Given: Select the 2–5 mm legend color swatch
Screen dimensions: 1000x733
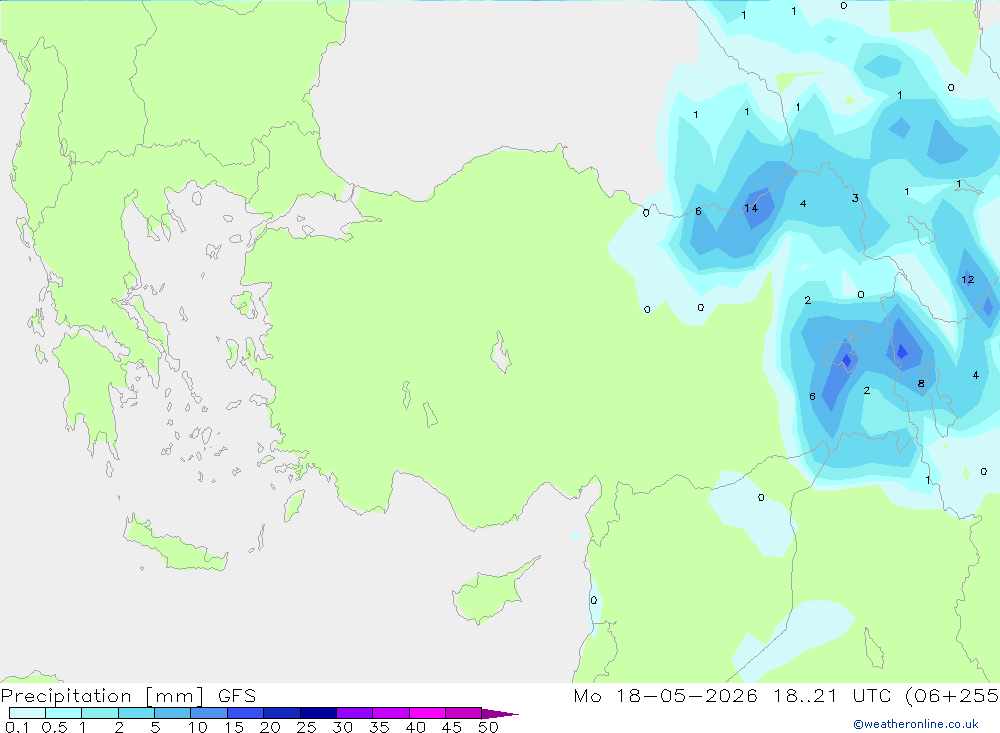Looking at the screenshot, I should pyautogui.click(x=136, y=713).
